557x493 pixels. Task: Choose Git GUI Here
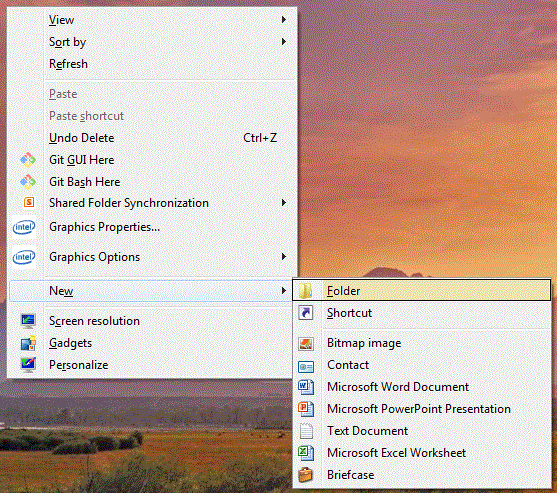point(152,160)
